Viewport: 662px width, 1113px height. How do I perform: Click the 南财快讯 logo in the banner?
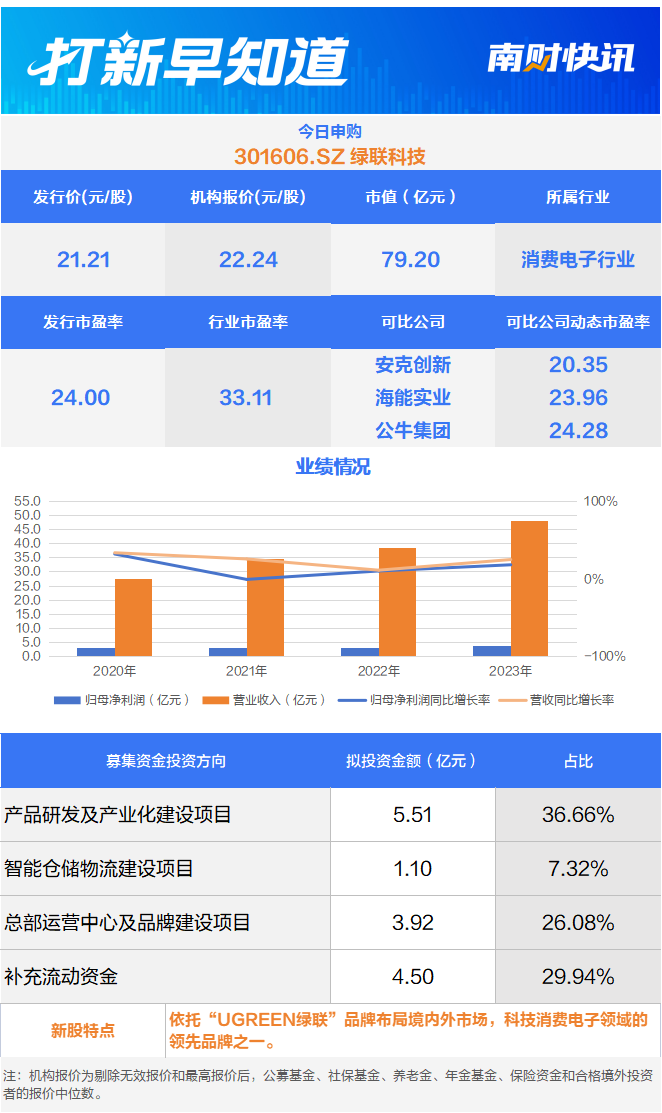[x=560, y=58]
